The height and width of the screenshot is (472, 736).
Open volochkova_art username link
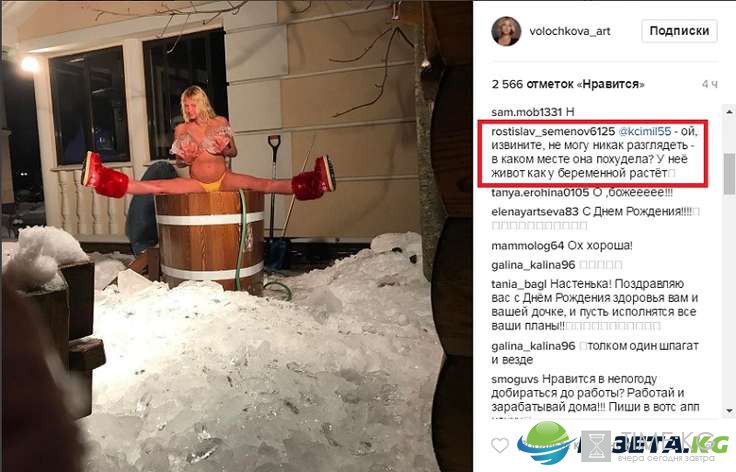pyautogui.click(x=570, y=31)
